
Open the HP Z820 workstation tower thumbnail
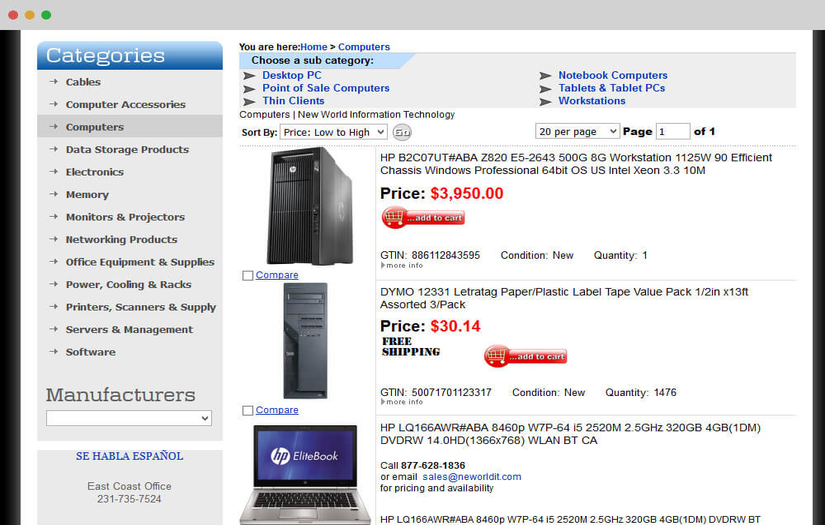(309, 206)
